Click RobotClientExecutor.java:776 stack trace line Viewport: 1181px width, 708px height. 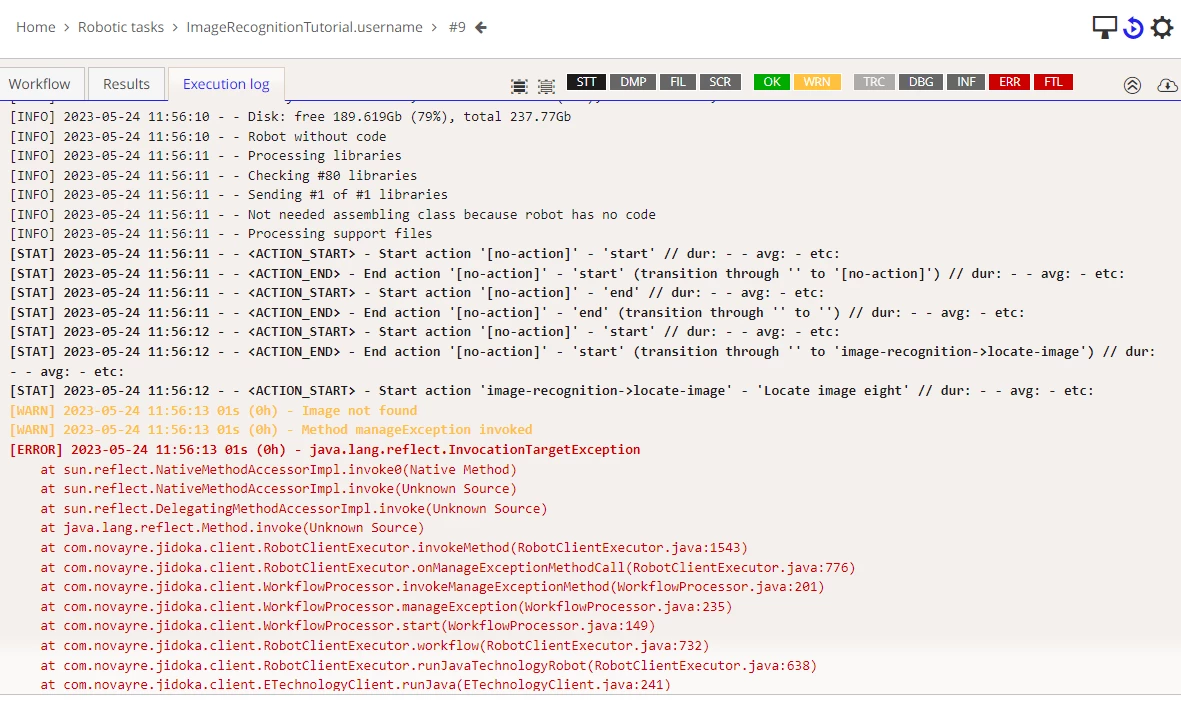pyautogui.click(x=448, y=567)
